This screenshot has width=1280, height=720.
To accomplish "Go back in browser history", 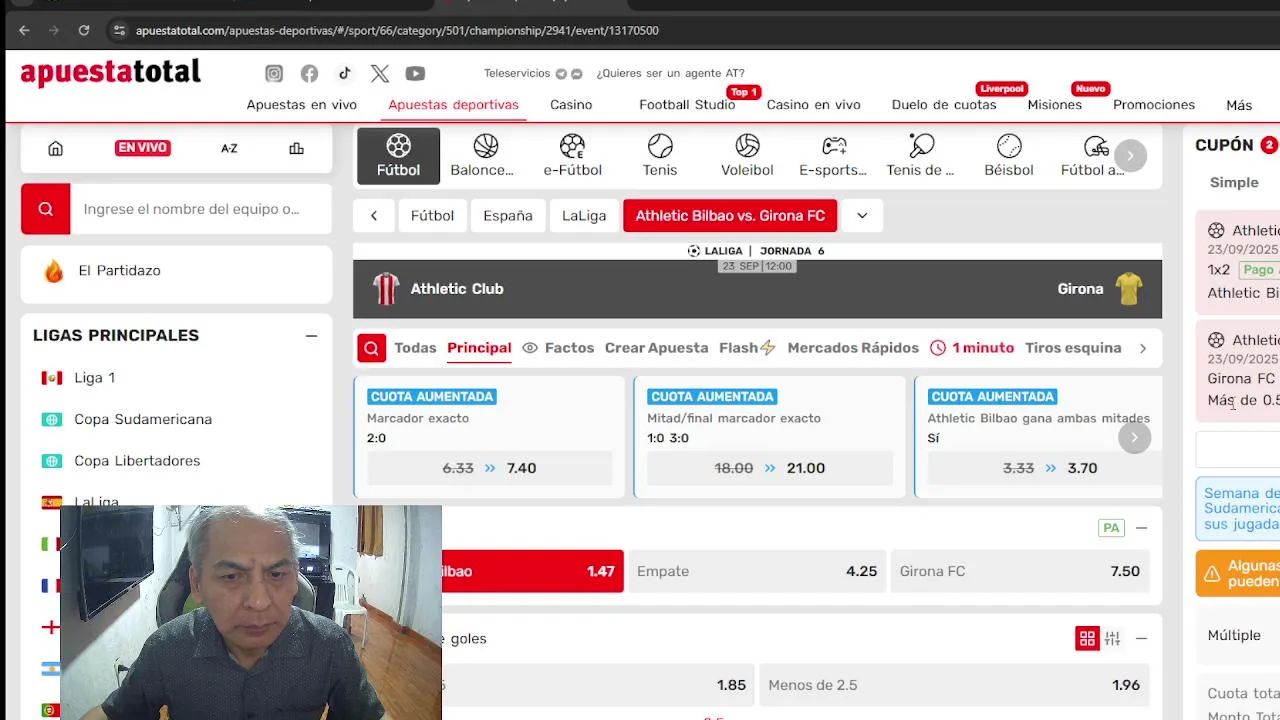I will (24, 30).
